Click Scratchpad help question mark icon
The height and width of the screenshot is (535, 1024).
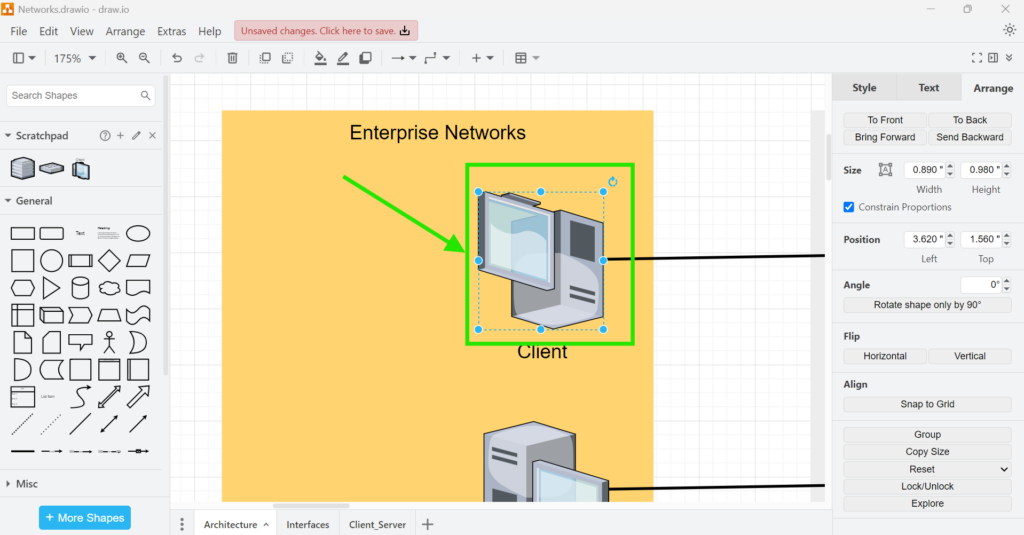pos(104,135)
